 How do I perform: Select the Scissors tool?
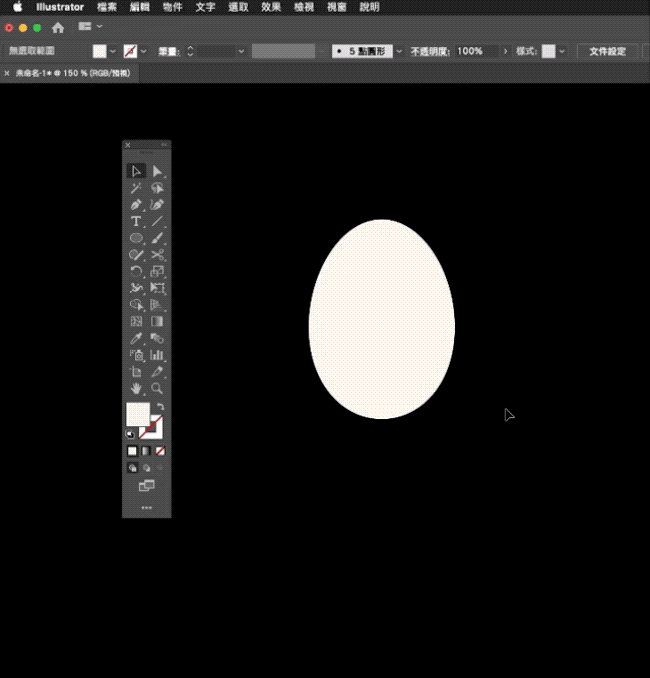point(157,255)
